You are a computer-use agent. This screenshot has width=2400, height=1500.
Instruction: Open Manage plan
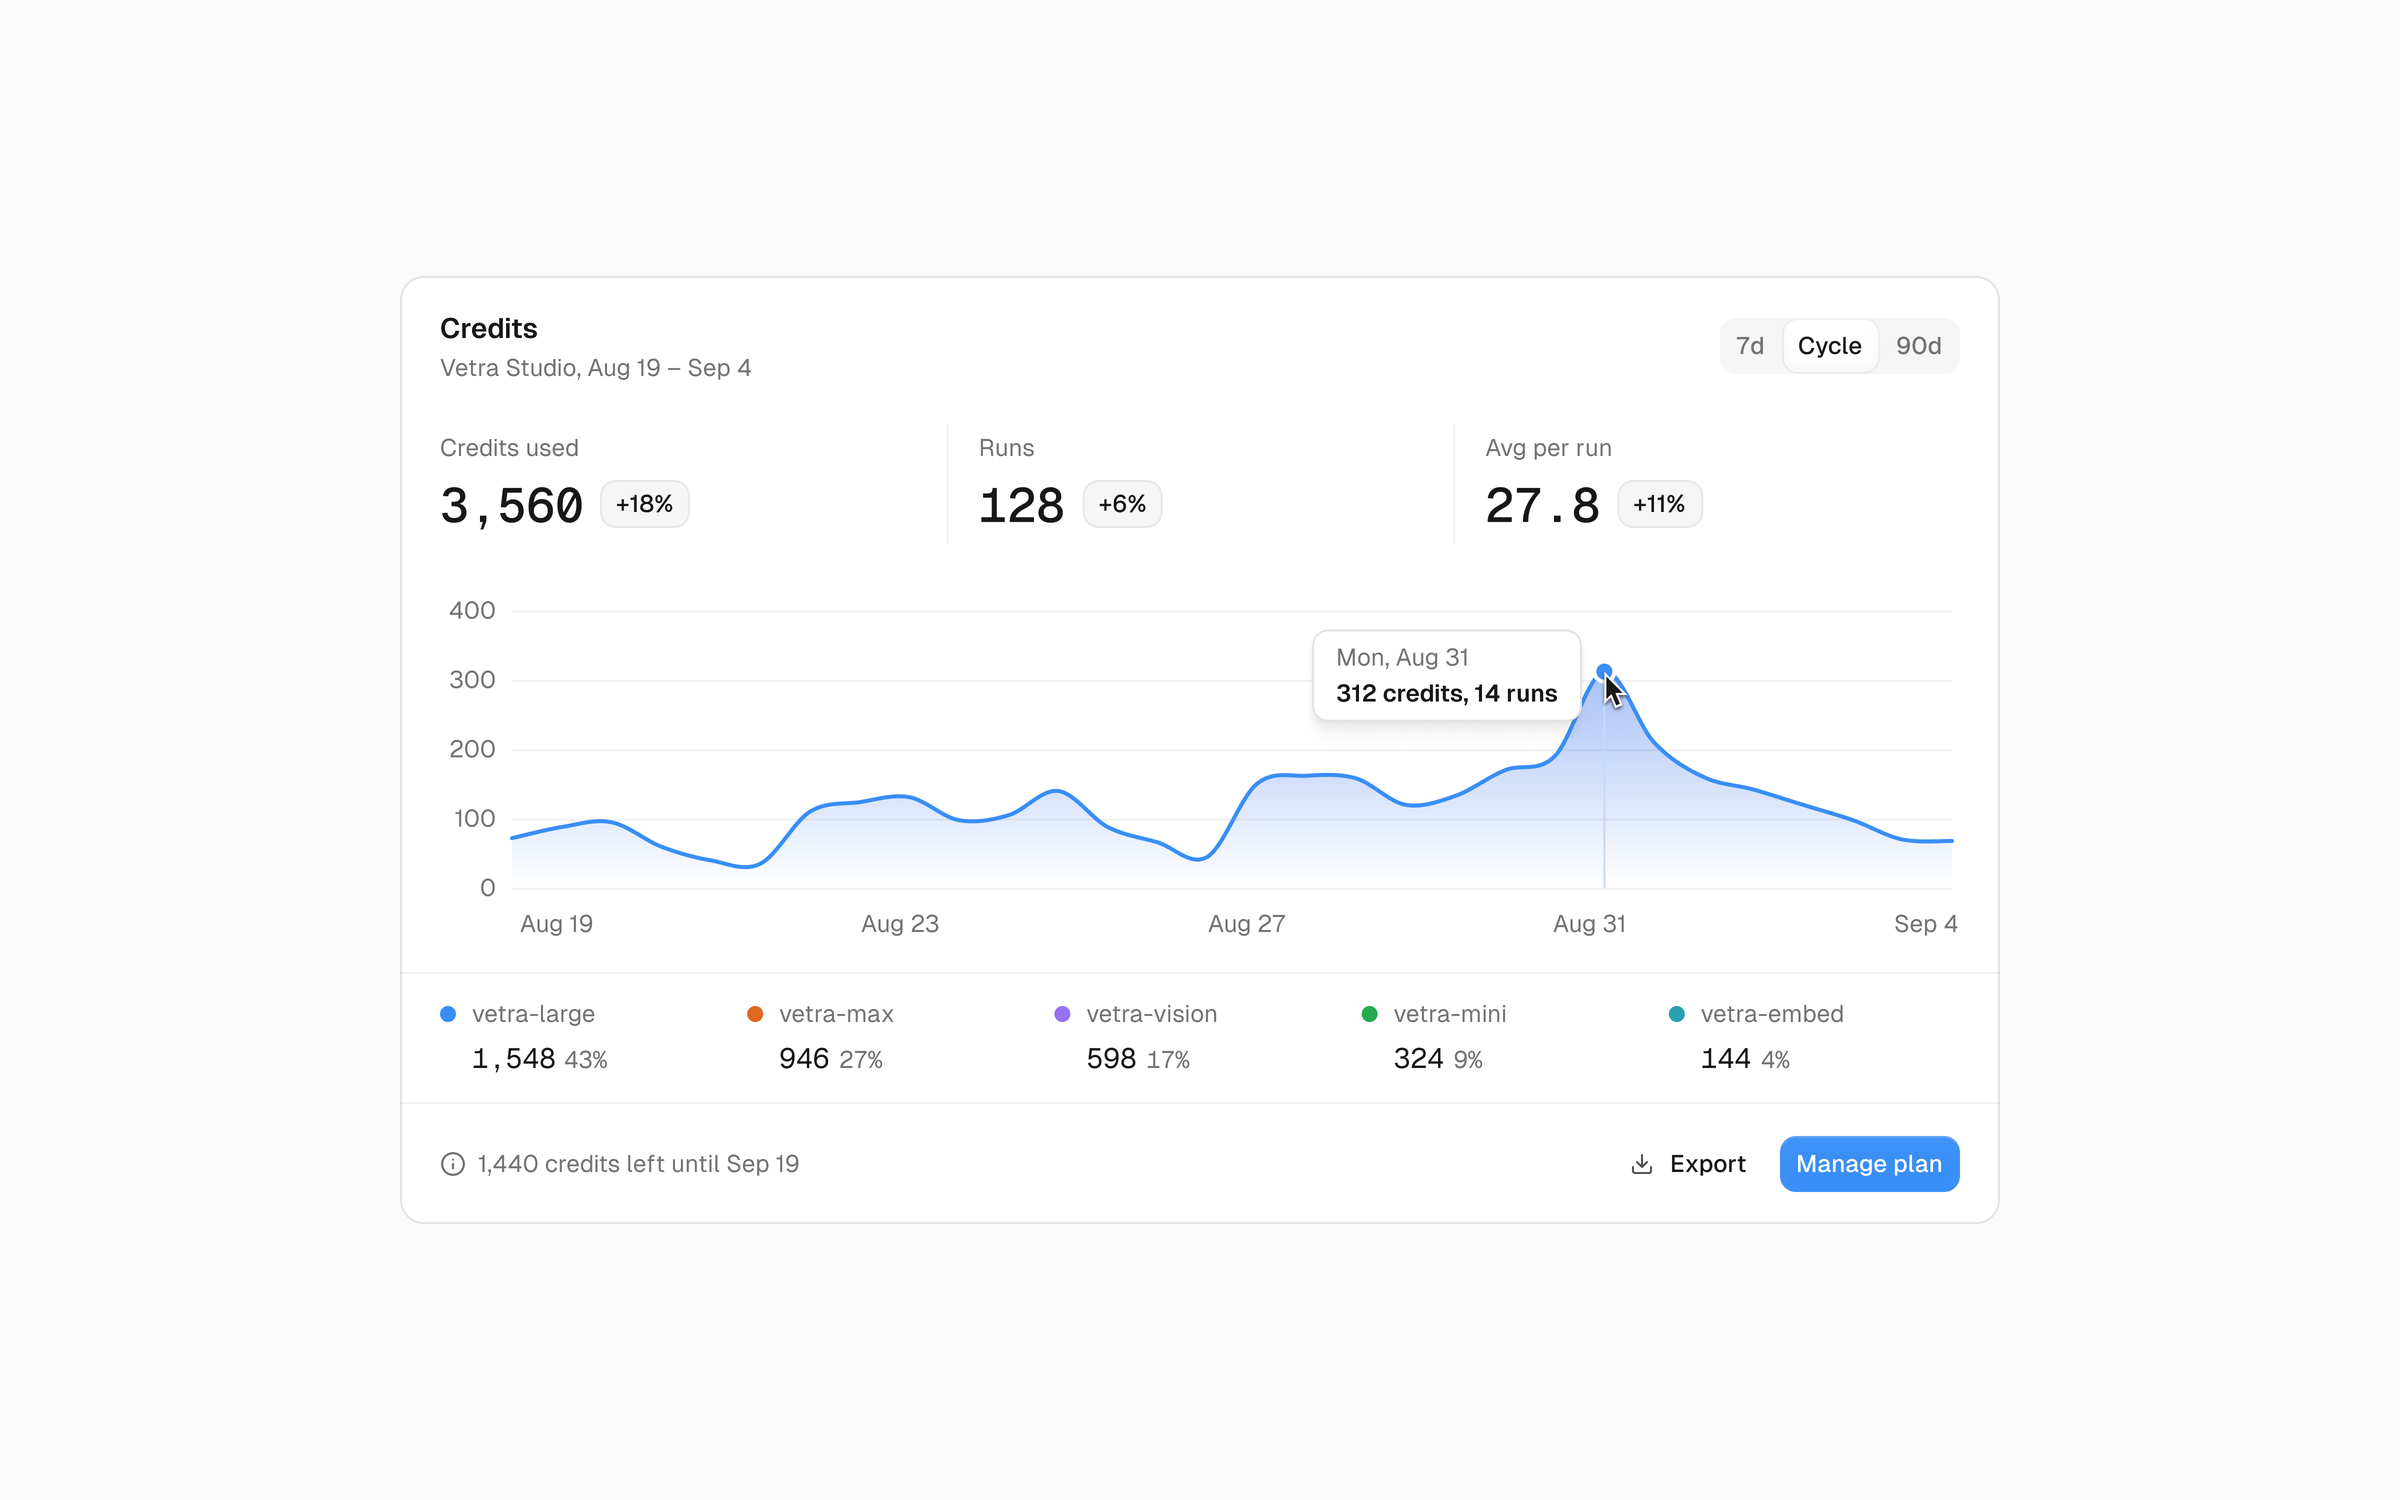coord(1868,1164)
